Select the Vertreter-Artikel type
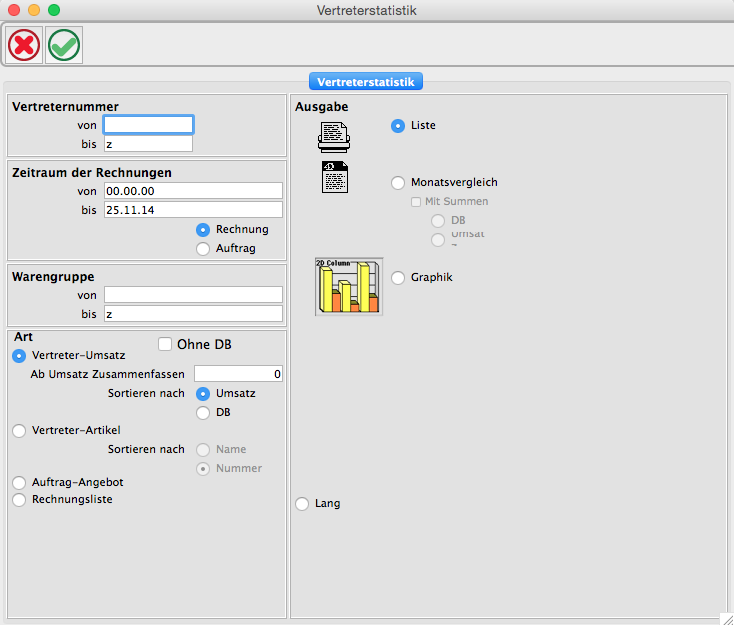Viewport: 734px width, 625px height. 19,431
